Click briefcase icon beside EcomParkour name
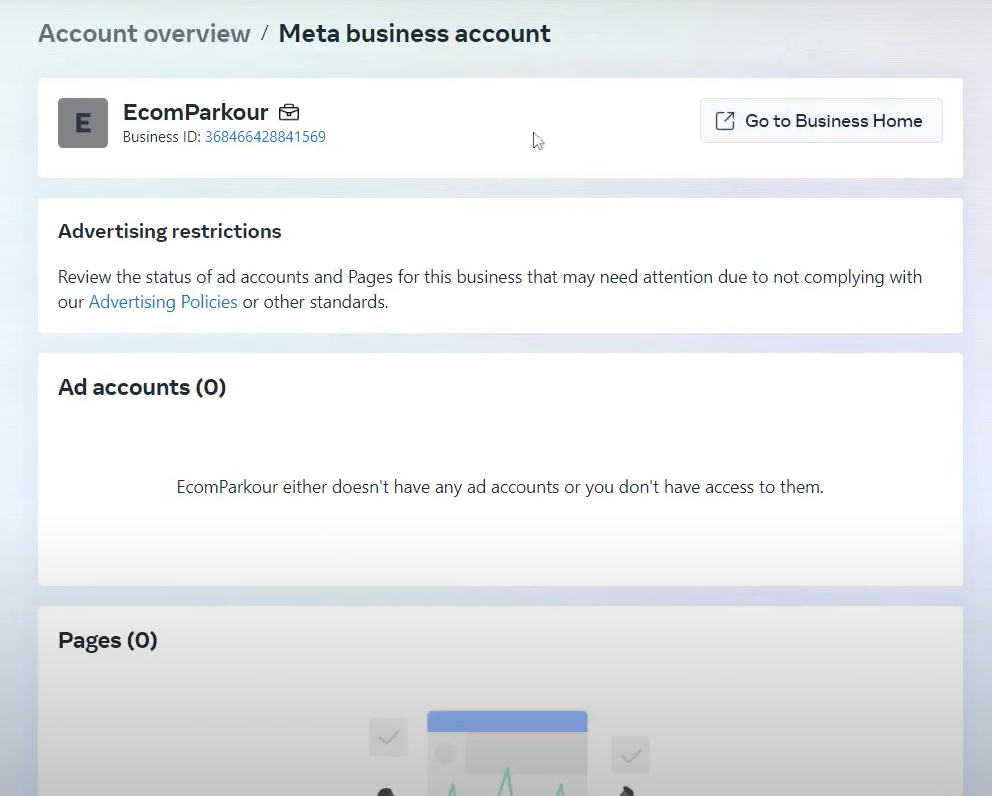The width and height of the screenshot is (992, 796). click(x=289, y=112)
